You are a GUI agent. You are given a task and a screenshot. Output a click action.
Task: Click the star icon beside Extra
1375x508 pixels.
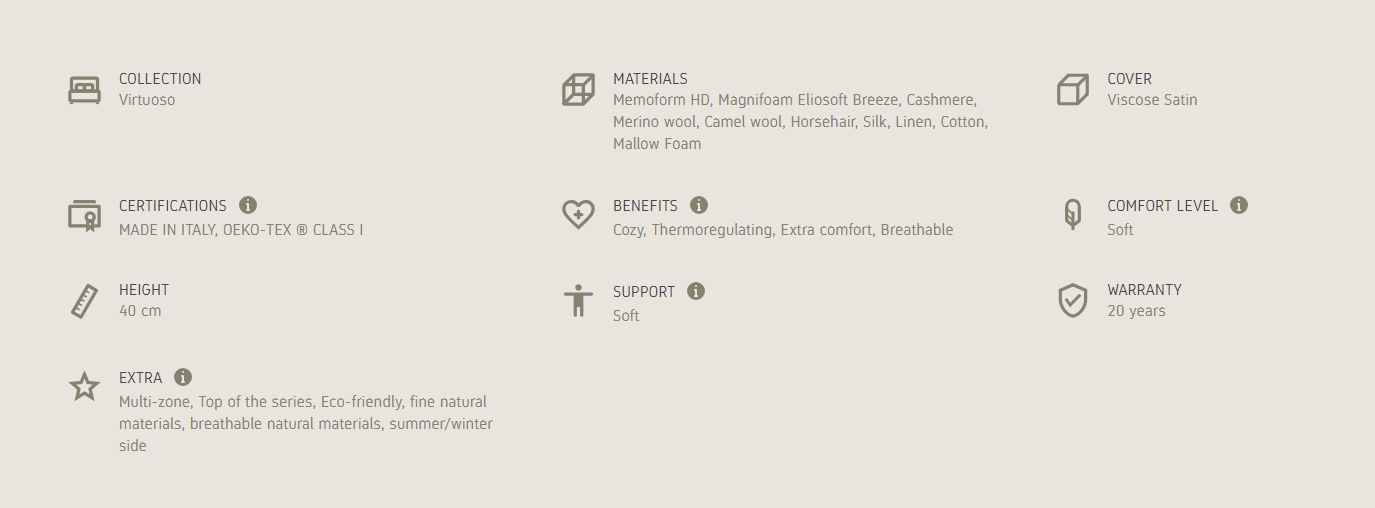pyautogui.click(x=84, y=387)
